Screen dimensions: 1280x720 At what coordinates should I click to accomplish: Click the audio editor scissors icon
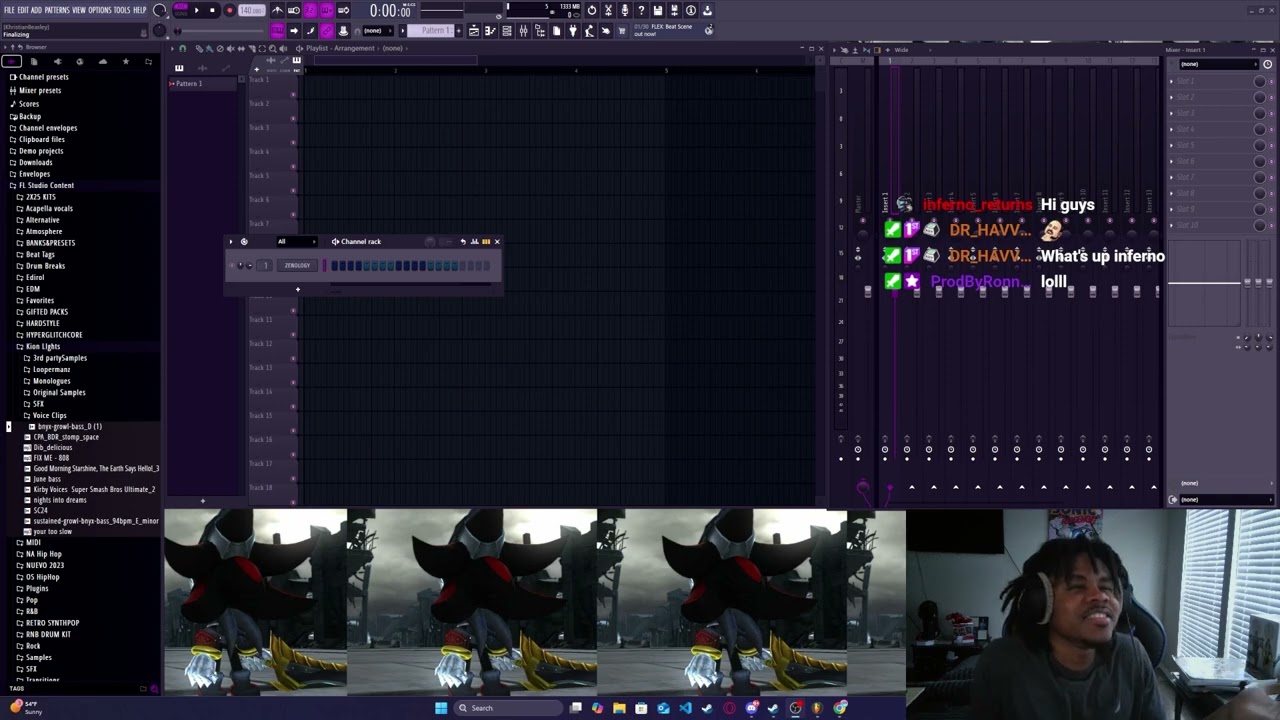coord(608,10)
